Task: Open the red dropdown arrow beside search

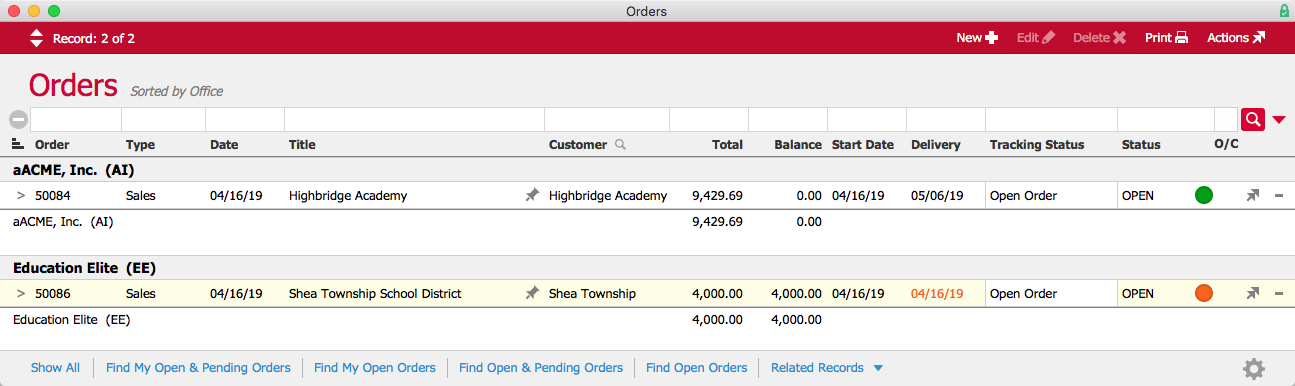Action: pos(1279,120)
